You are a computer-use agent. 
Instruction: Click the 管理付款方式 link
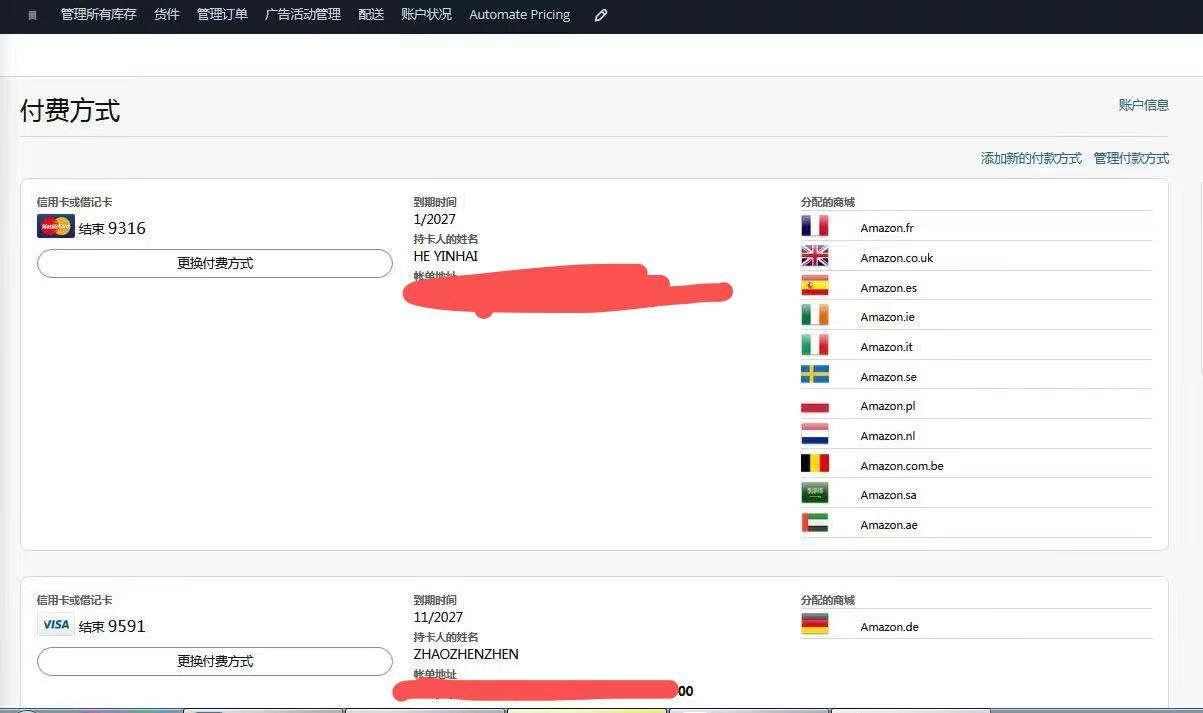pyautogui.click(x=1131, y=158)
